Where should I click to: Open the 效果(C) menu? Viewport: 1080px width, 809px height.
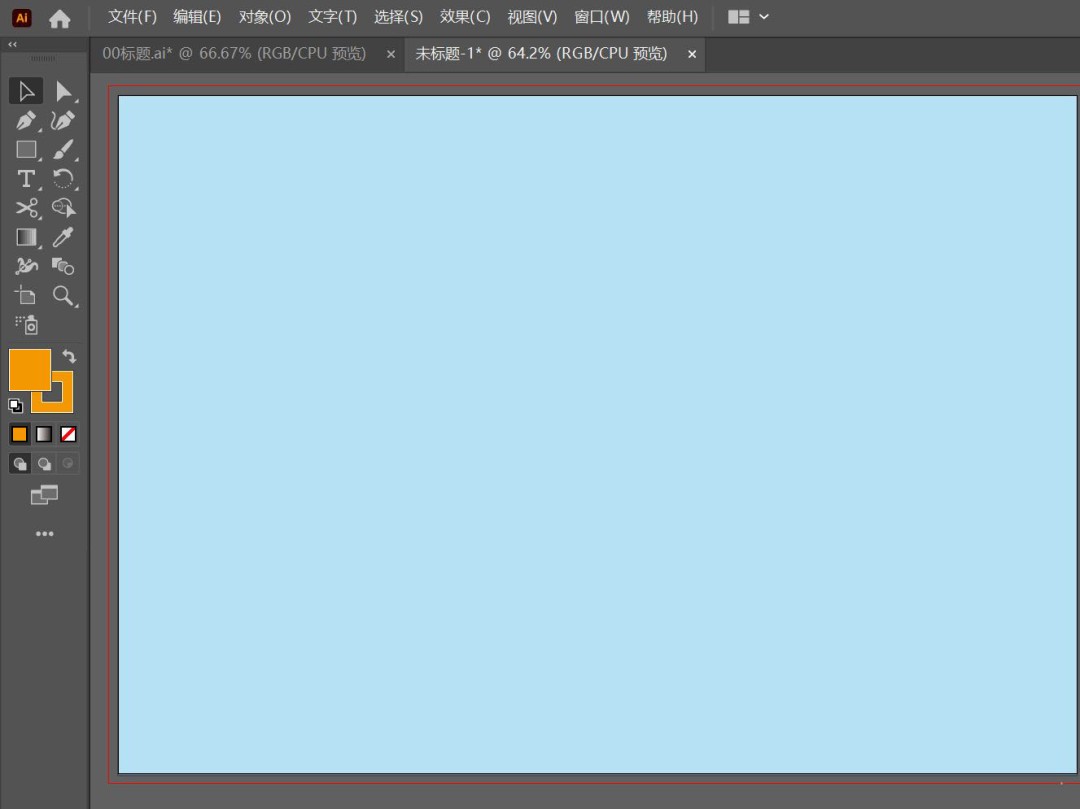point(465,17)
